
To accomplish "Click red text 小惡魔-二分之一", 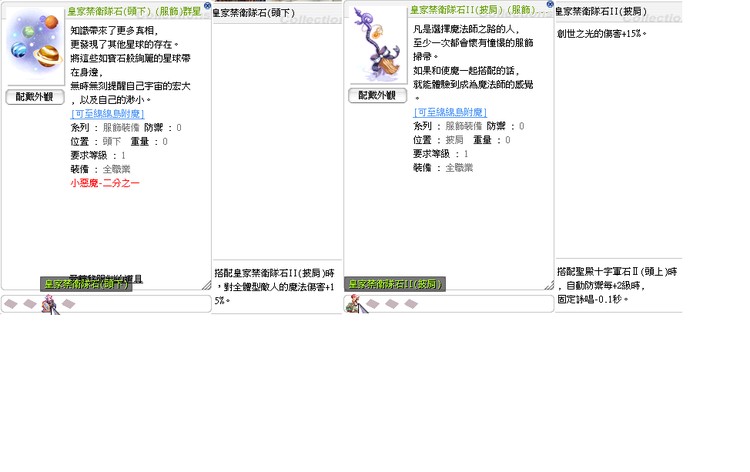I will click(x=105, y=183).
